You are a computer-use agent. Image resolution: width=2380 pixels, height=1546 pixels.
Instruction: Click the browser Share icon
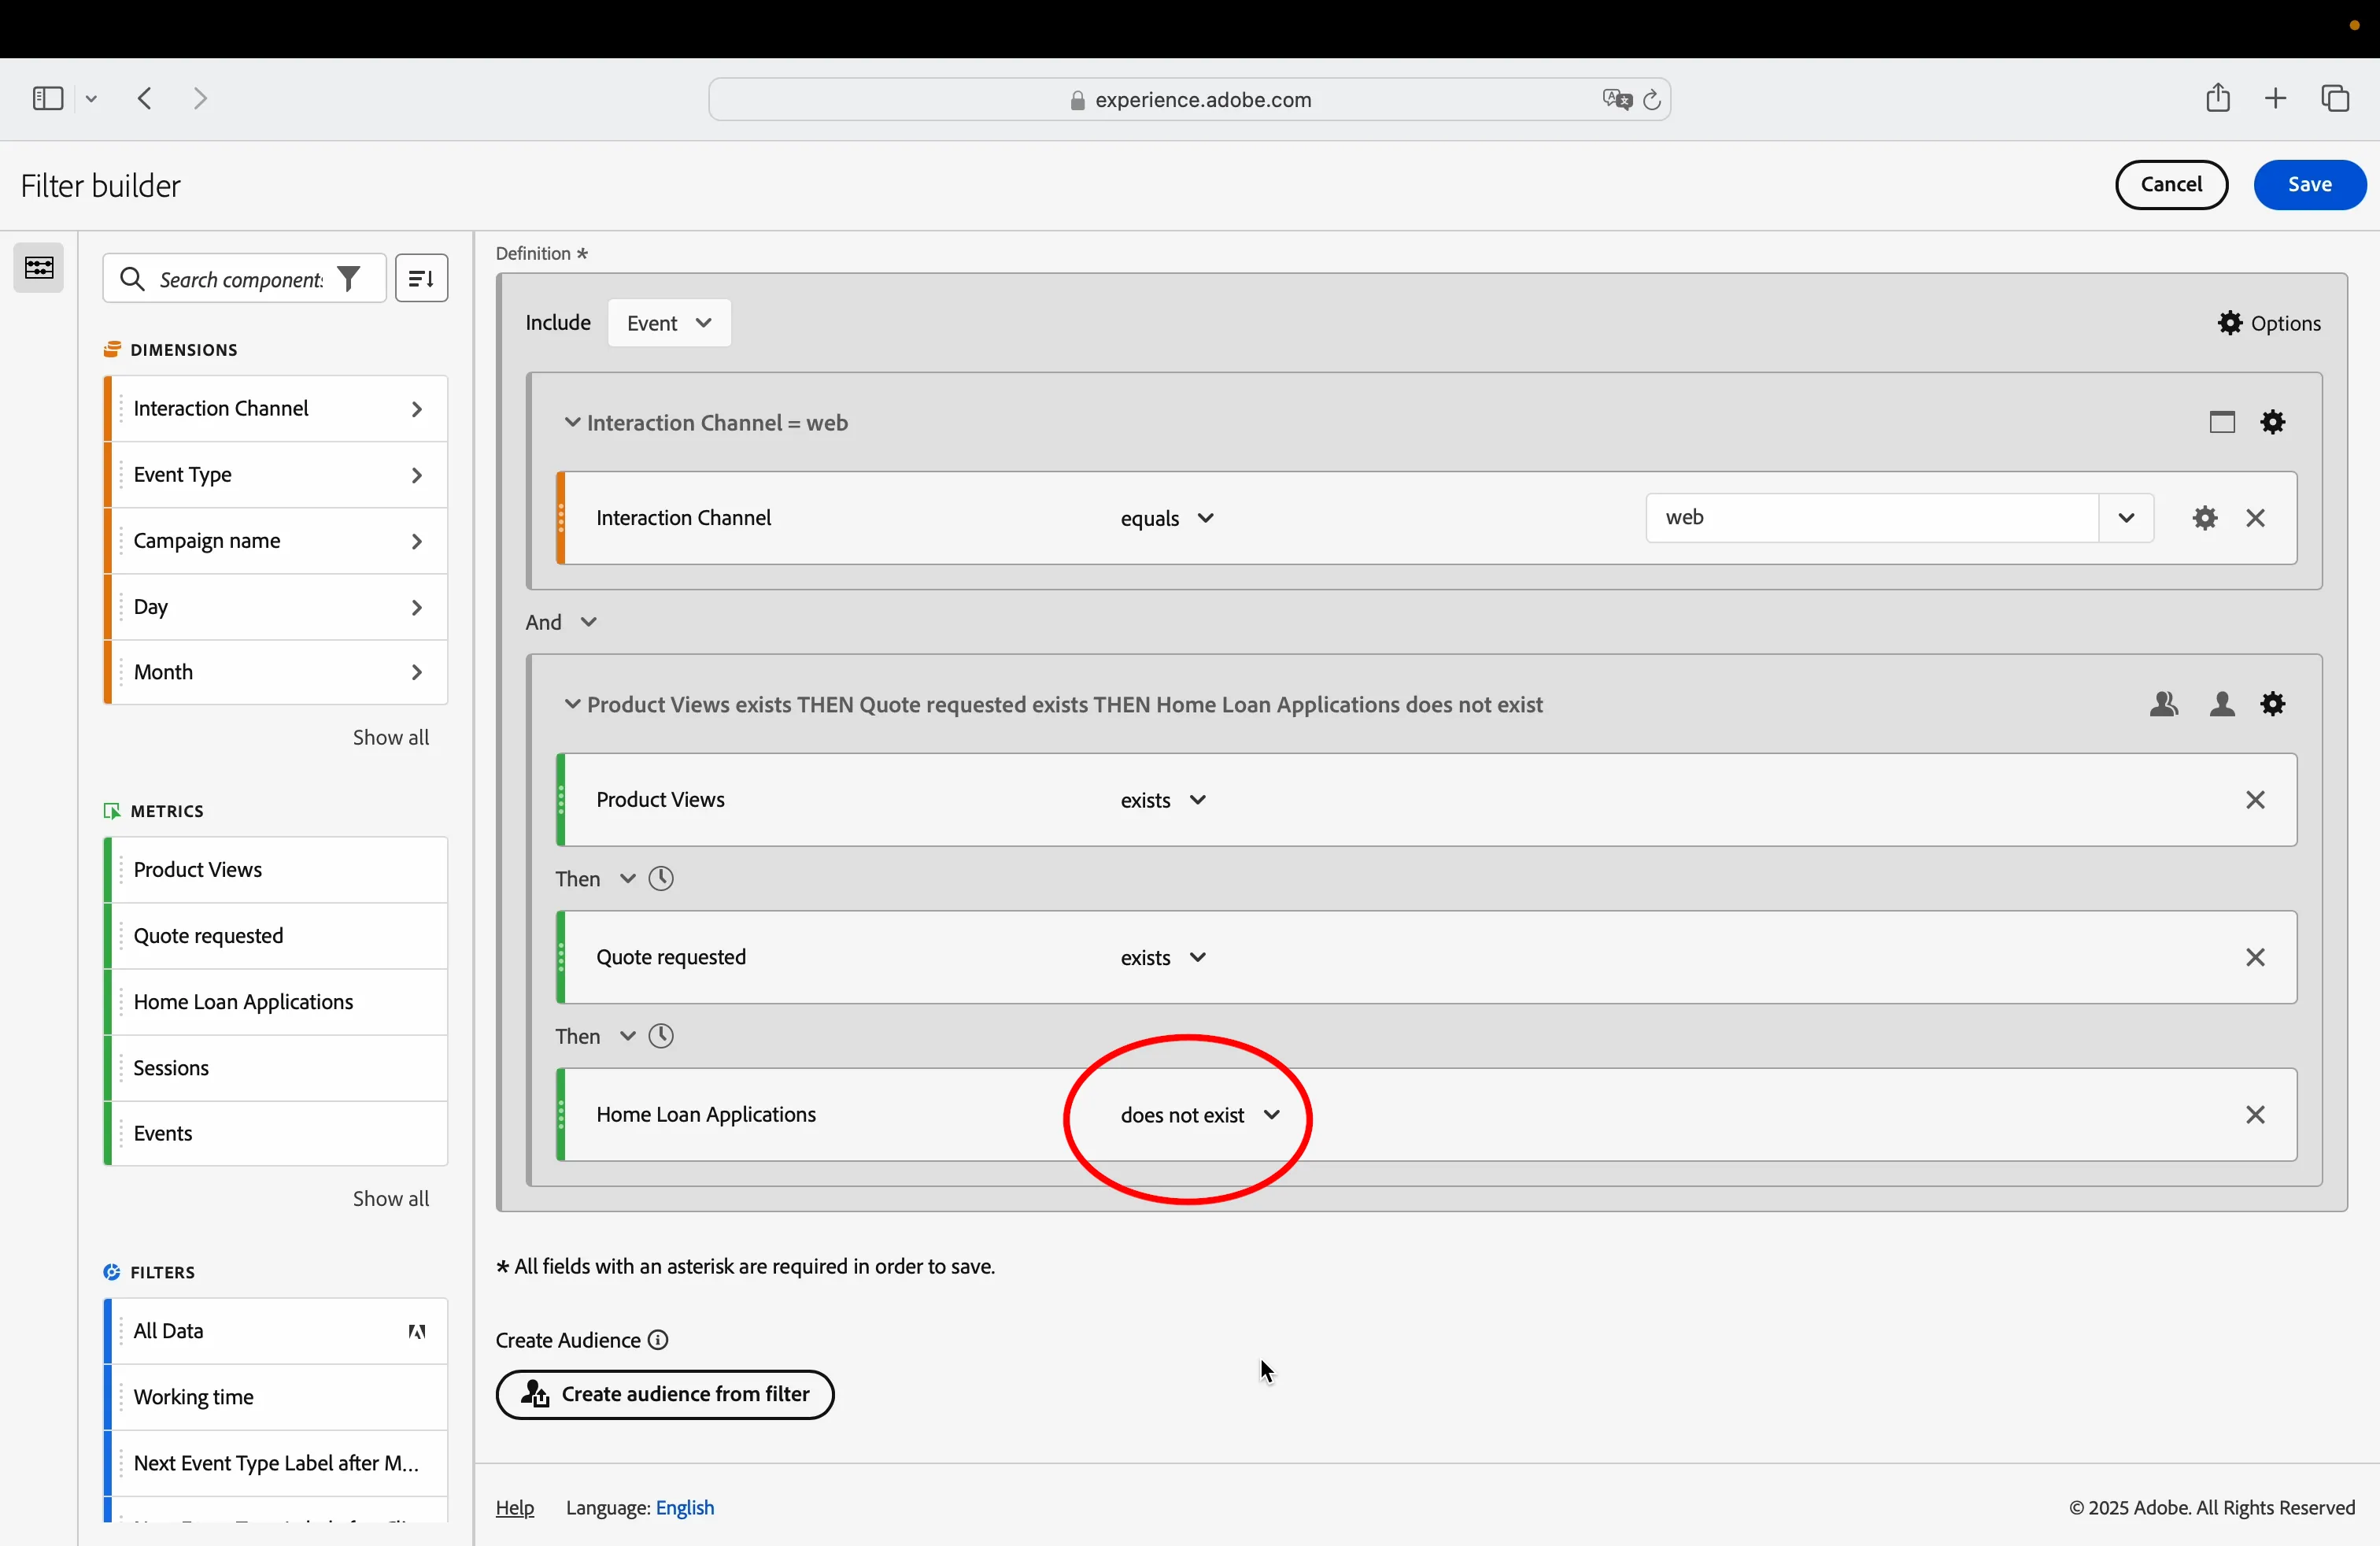click(x=2217, y=97)
